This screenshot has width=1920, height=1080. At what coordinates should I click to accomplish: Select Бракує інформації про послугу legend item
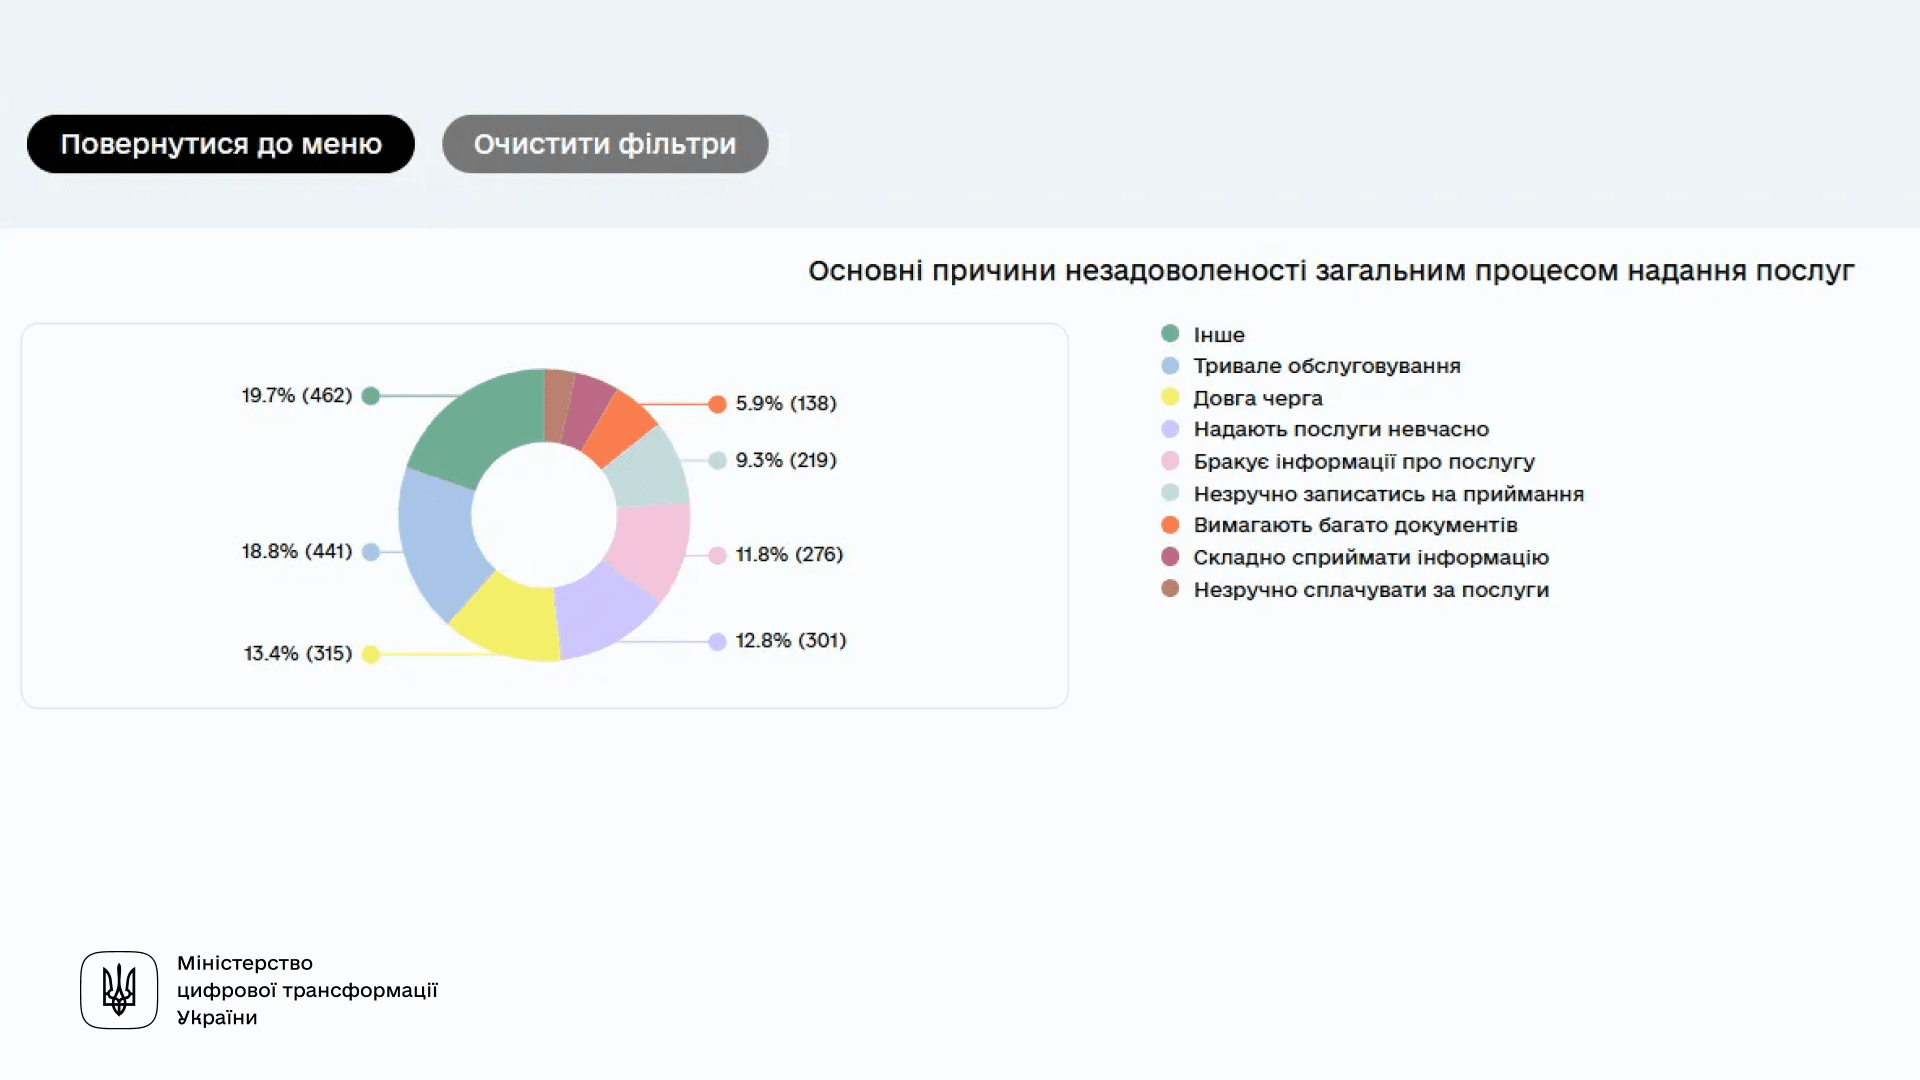1363,462
